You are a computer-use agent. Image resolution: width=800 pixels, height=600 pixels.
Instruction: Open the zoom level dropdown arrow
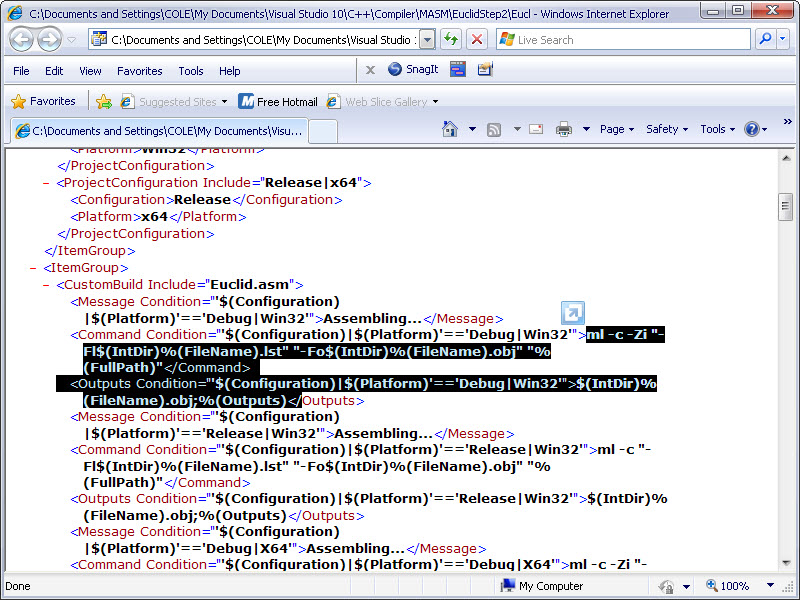pyautogui.click(x=770, y=585)
